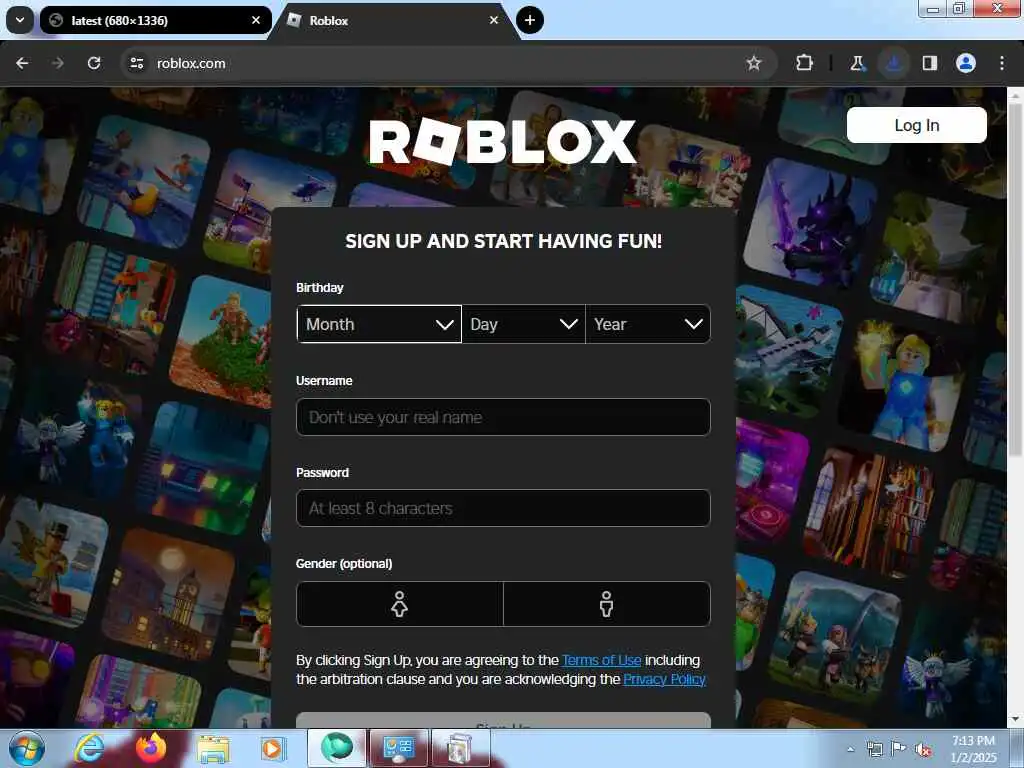This screenshot has height=768, width=1024.
Task: Click the Roblox logo
Action: 502,142
